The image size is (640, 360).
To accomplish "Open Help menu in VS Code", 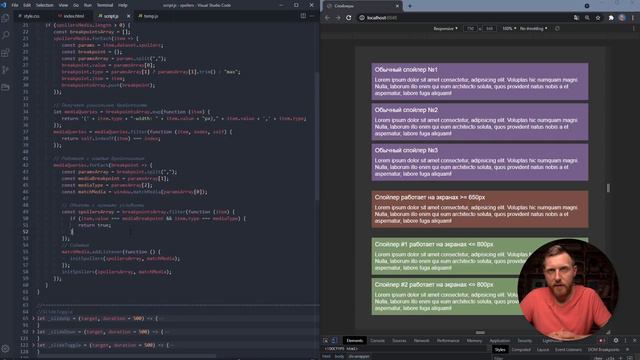I will tap(122, 5).
